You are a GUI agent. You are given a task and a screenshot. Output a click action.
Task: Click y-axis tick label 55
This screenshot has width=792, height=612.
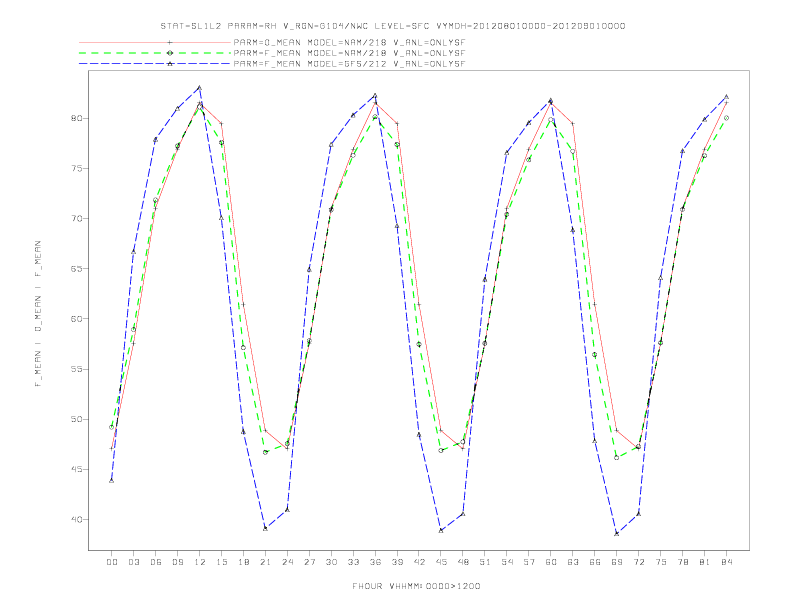[76, 369]
